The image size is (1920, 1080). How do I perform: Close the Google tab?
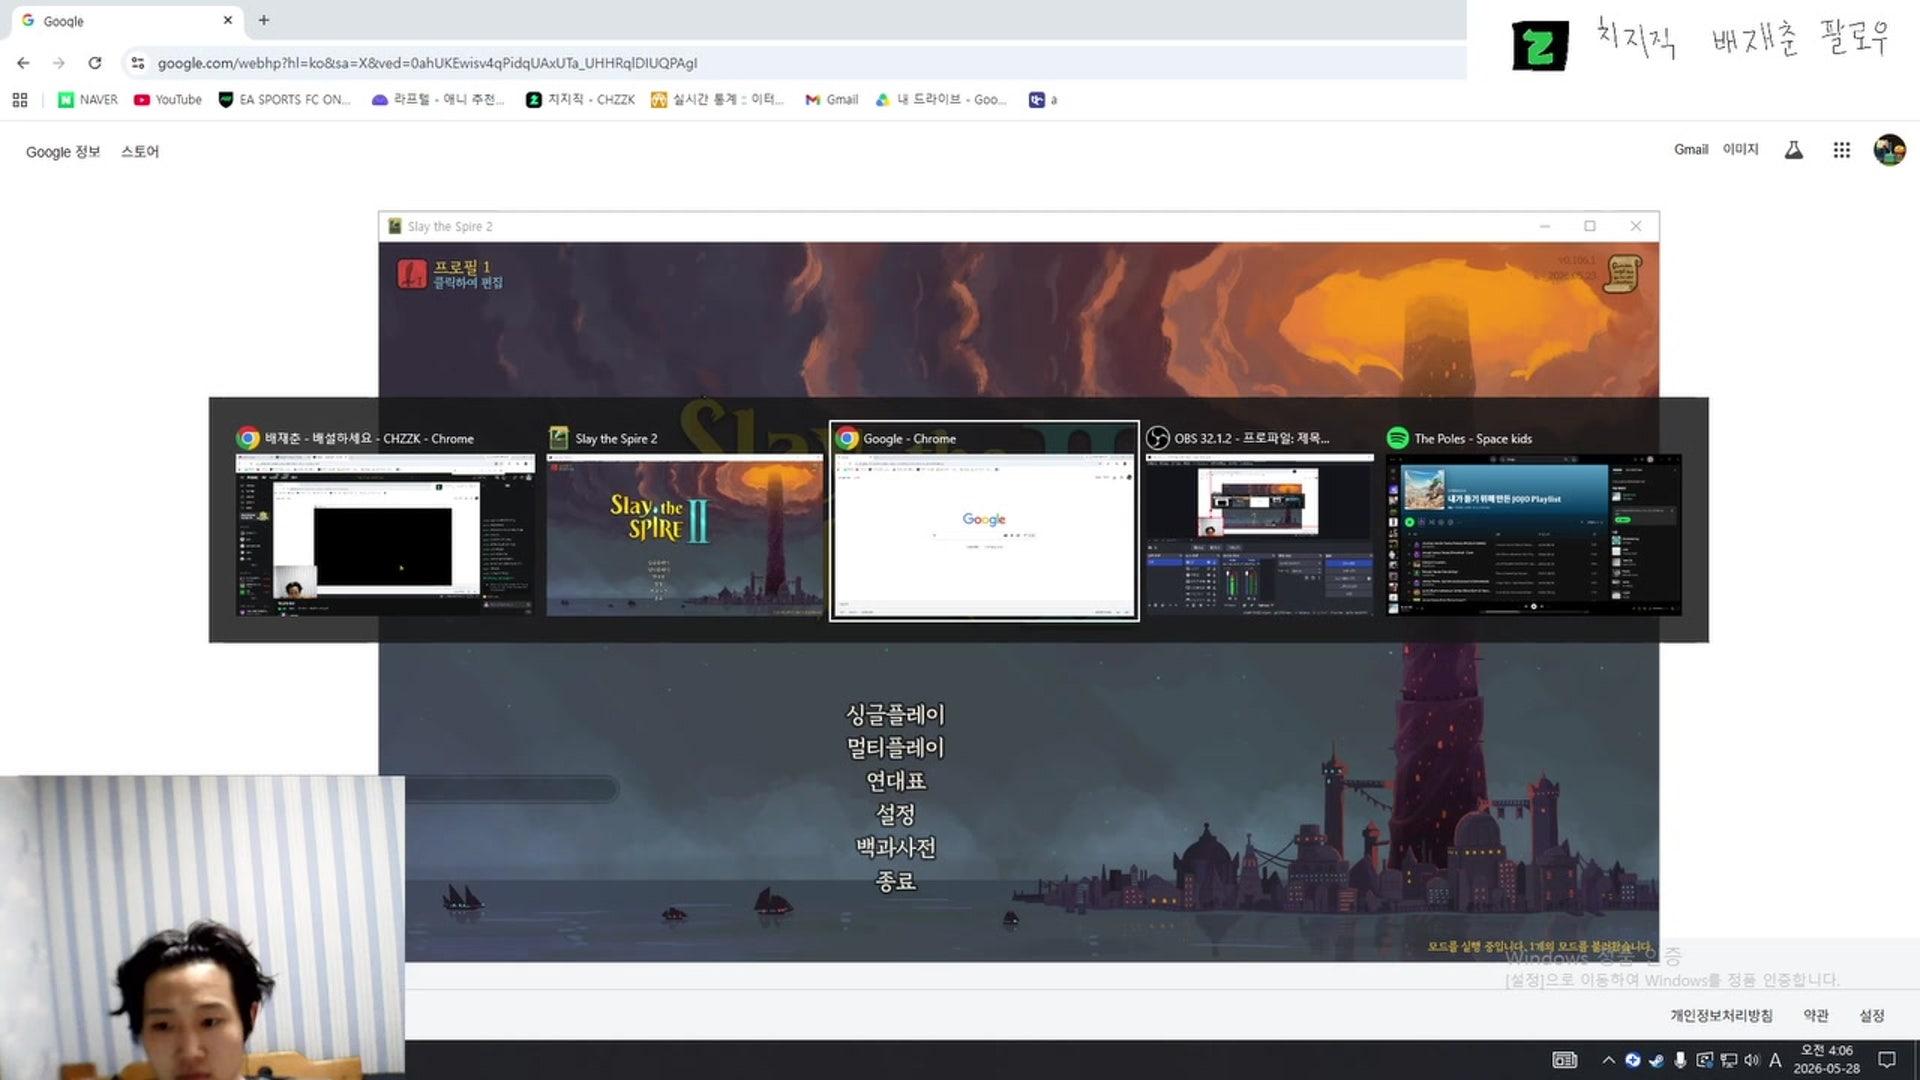pyautogui.click(x=228, y=20)
